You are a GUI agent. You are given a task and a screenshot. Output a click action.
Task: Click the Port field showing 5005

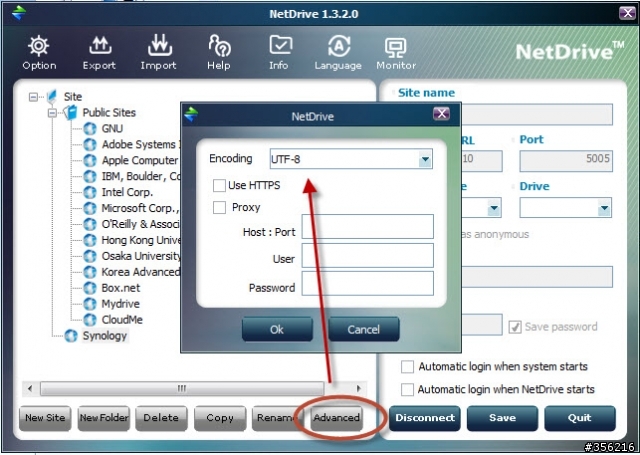(x=566, y=161)
